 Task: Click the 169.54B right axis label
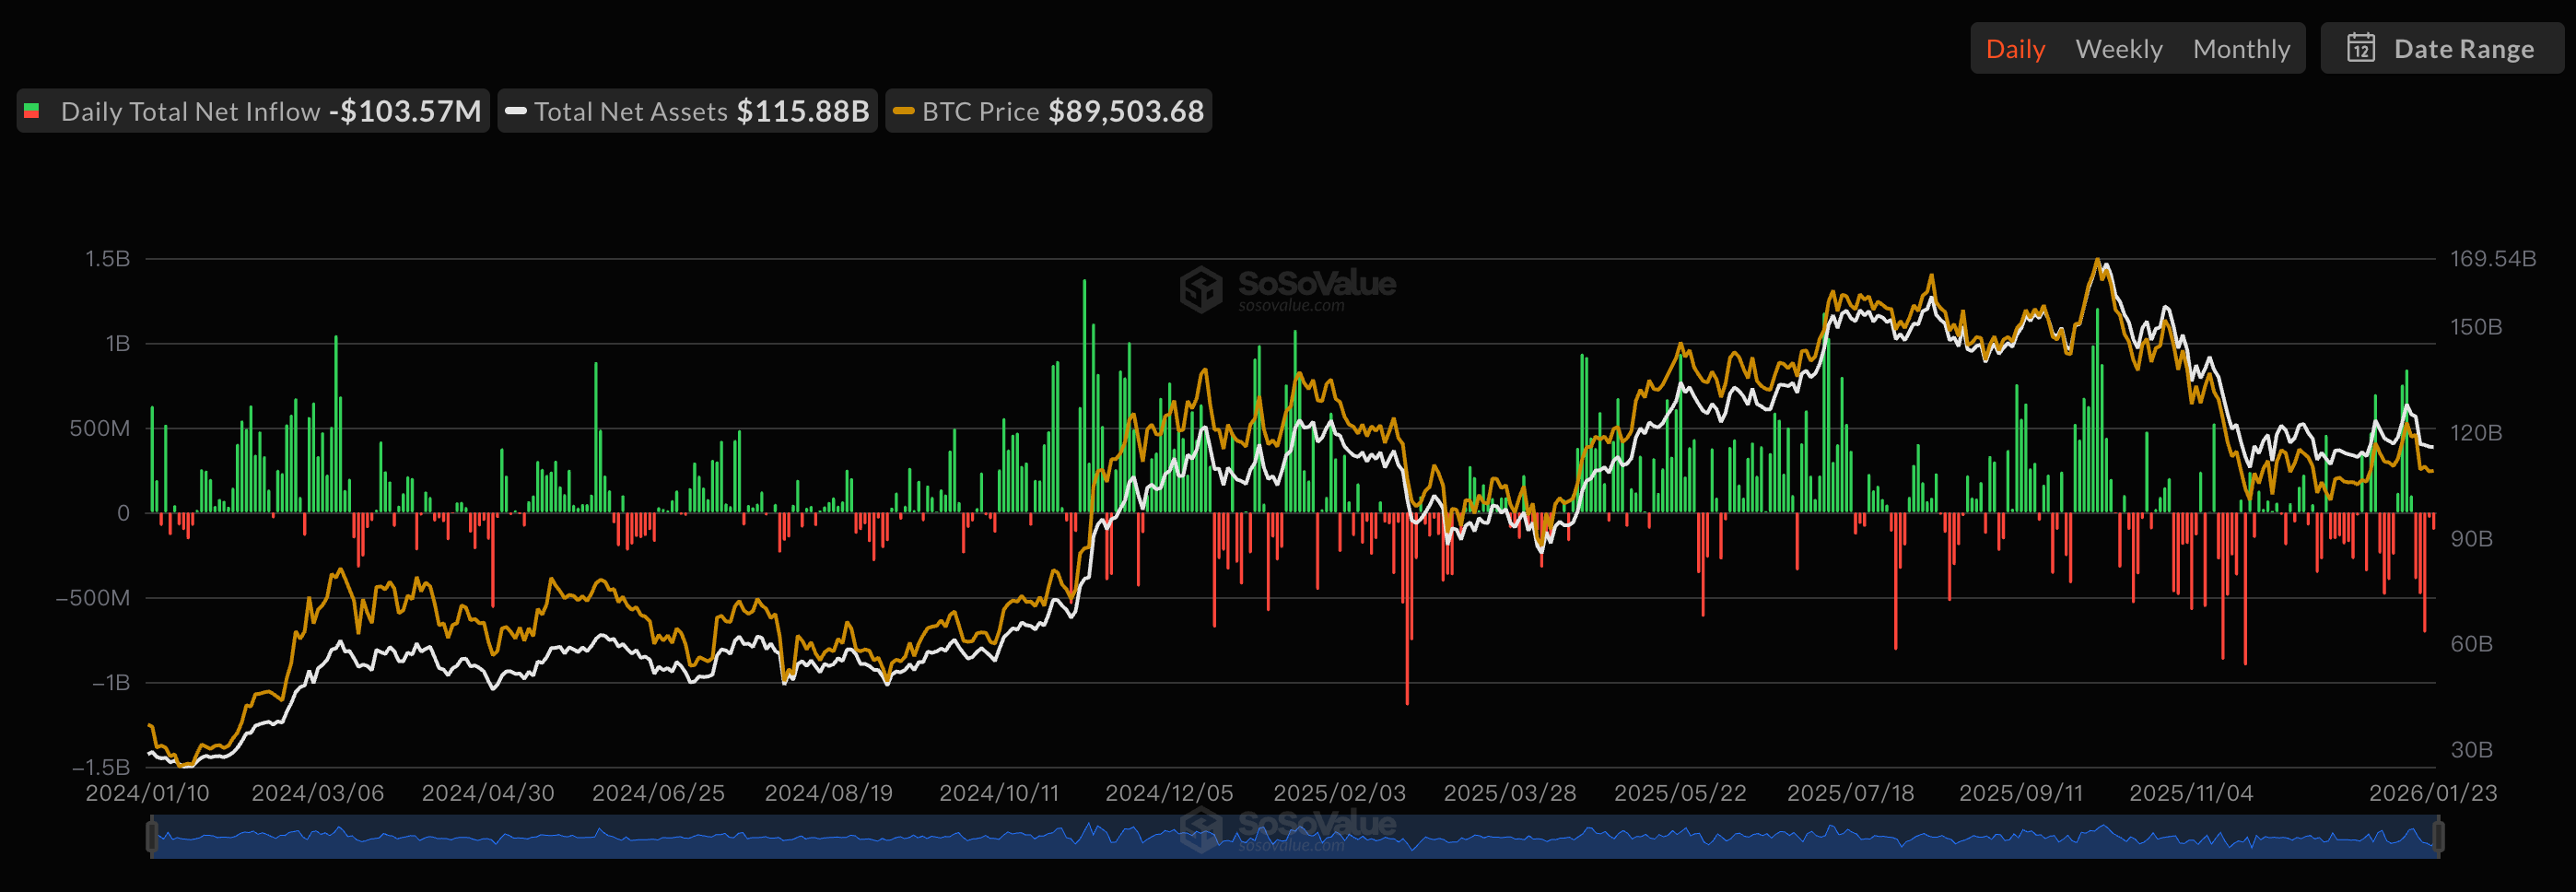(2492, 259)
